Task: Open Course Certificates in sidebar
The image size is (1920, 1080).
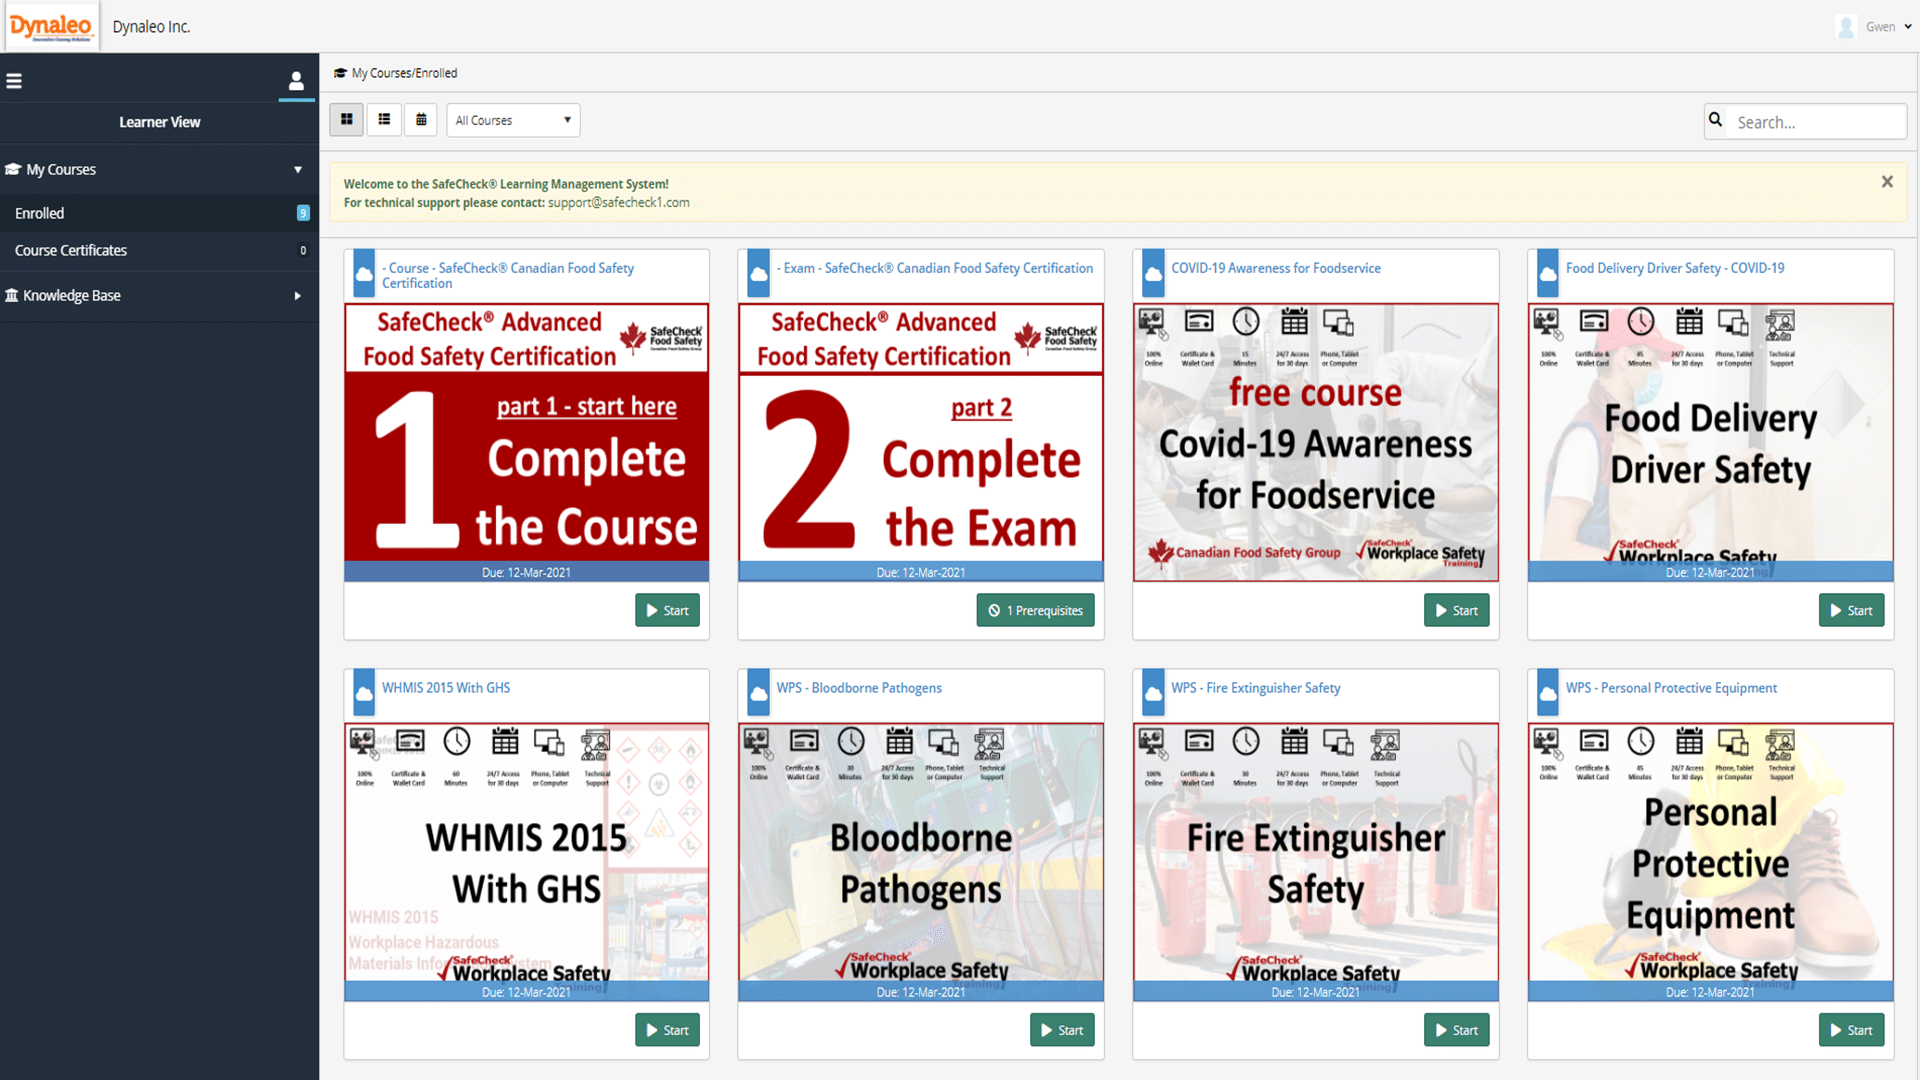Action: pyautogui.click(x=160, y=250)
